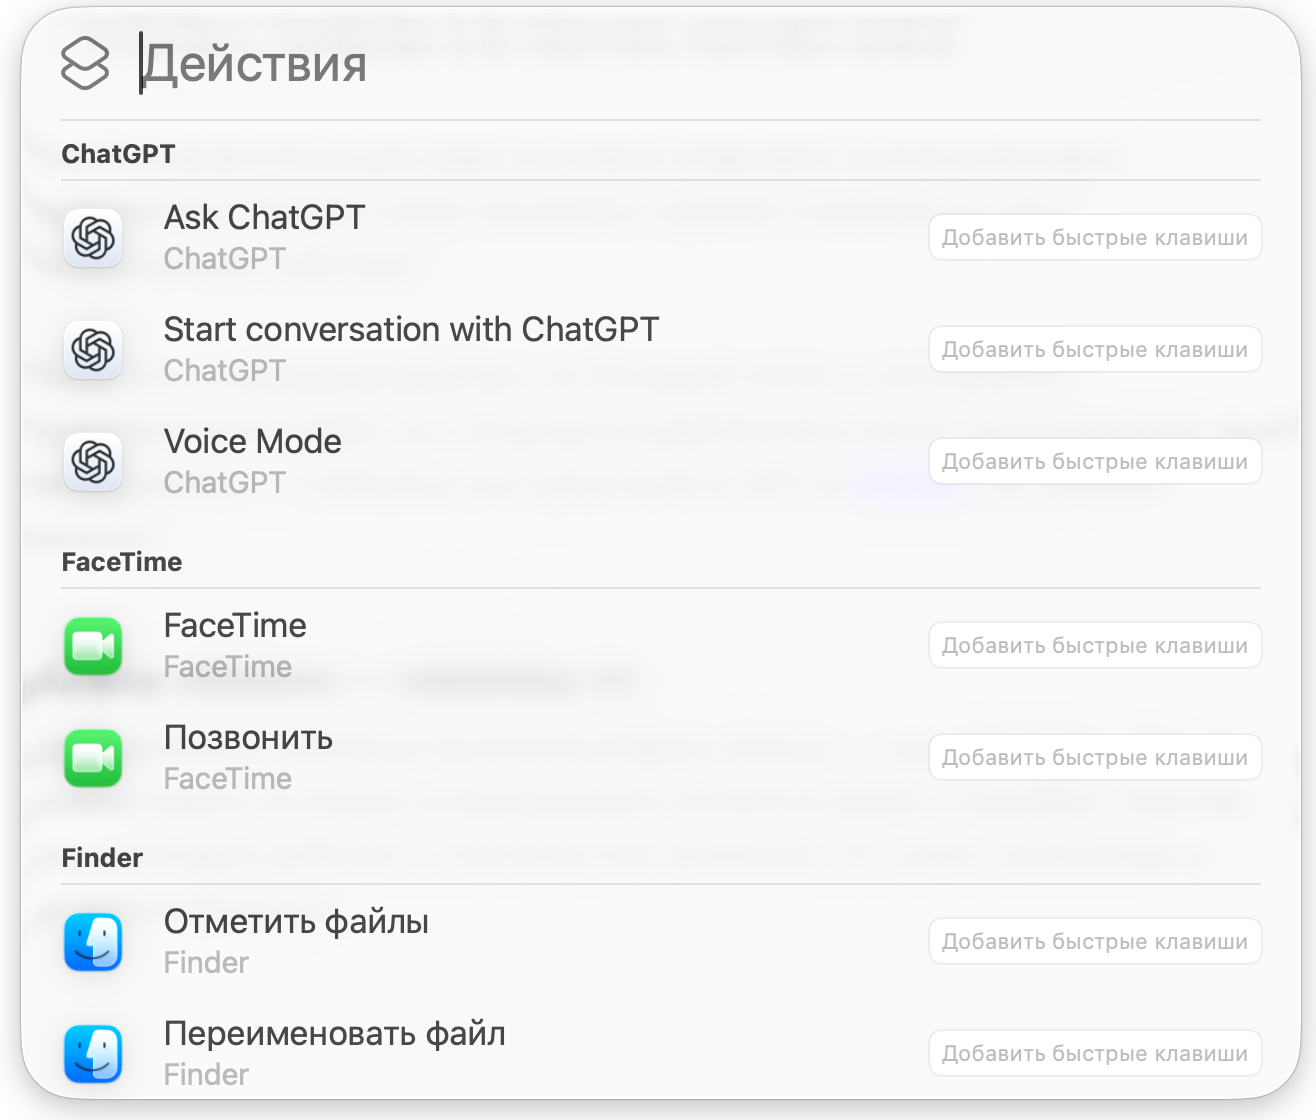Click the Finder icon beside Отметить файлы
Image resolution: width=1316 pixels, height=1120 pixels.
pos(93,942)
